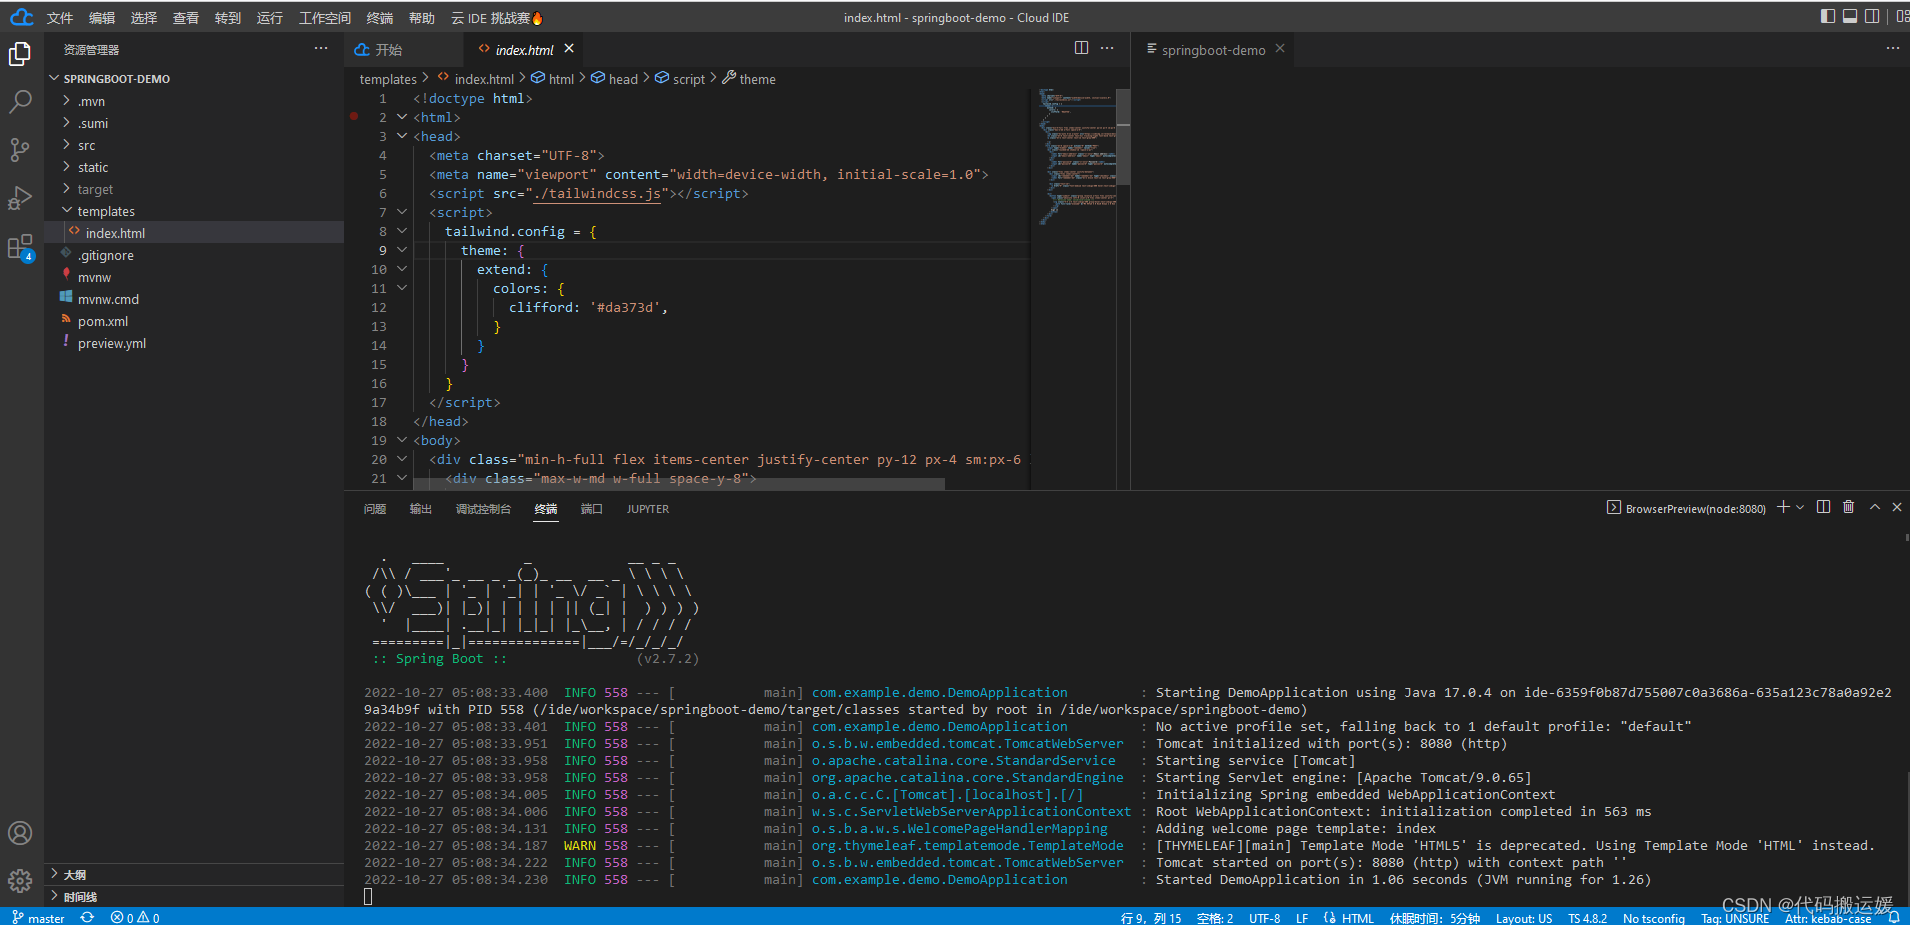Viewport: 1910px width, 925px height.
Task: Close the index.html editor tab
Action: 569,48
